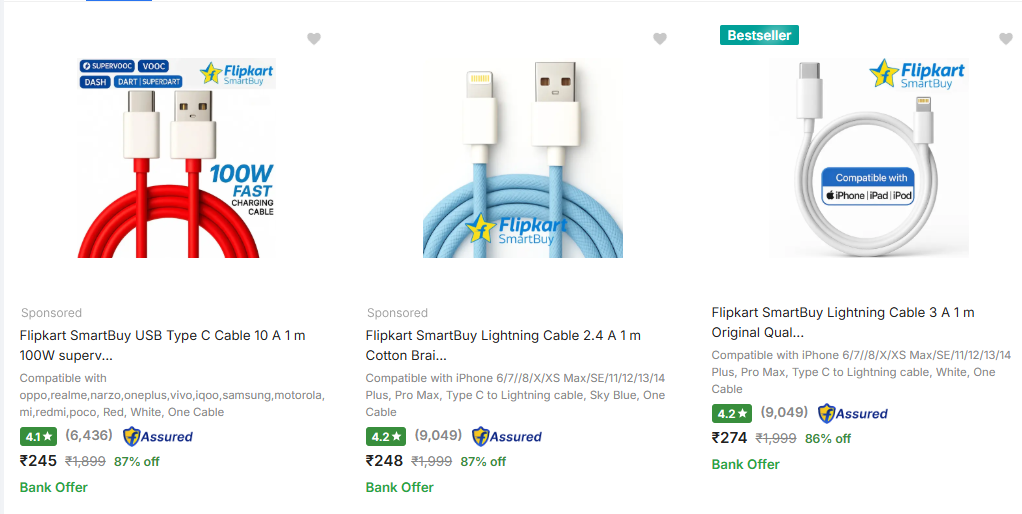Click Assured badge on the red cable
Viewport: 1022px width, 514px height.
click(158, 436)
